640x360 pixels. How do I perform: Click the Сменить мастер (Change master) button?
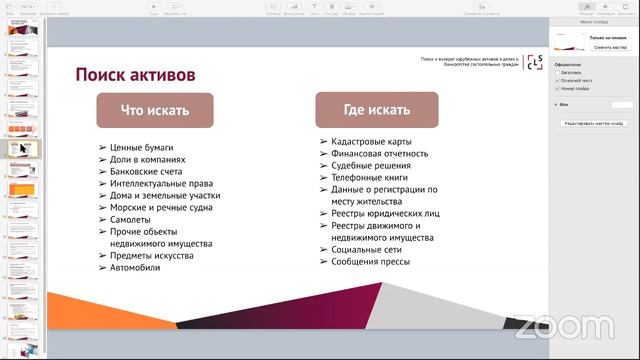610,47
